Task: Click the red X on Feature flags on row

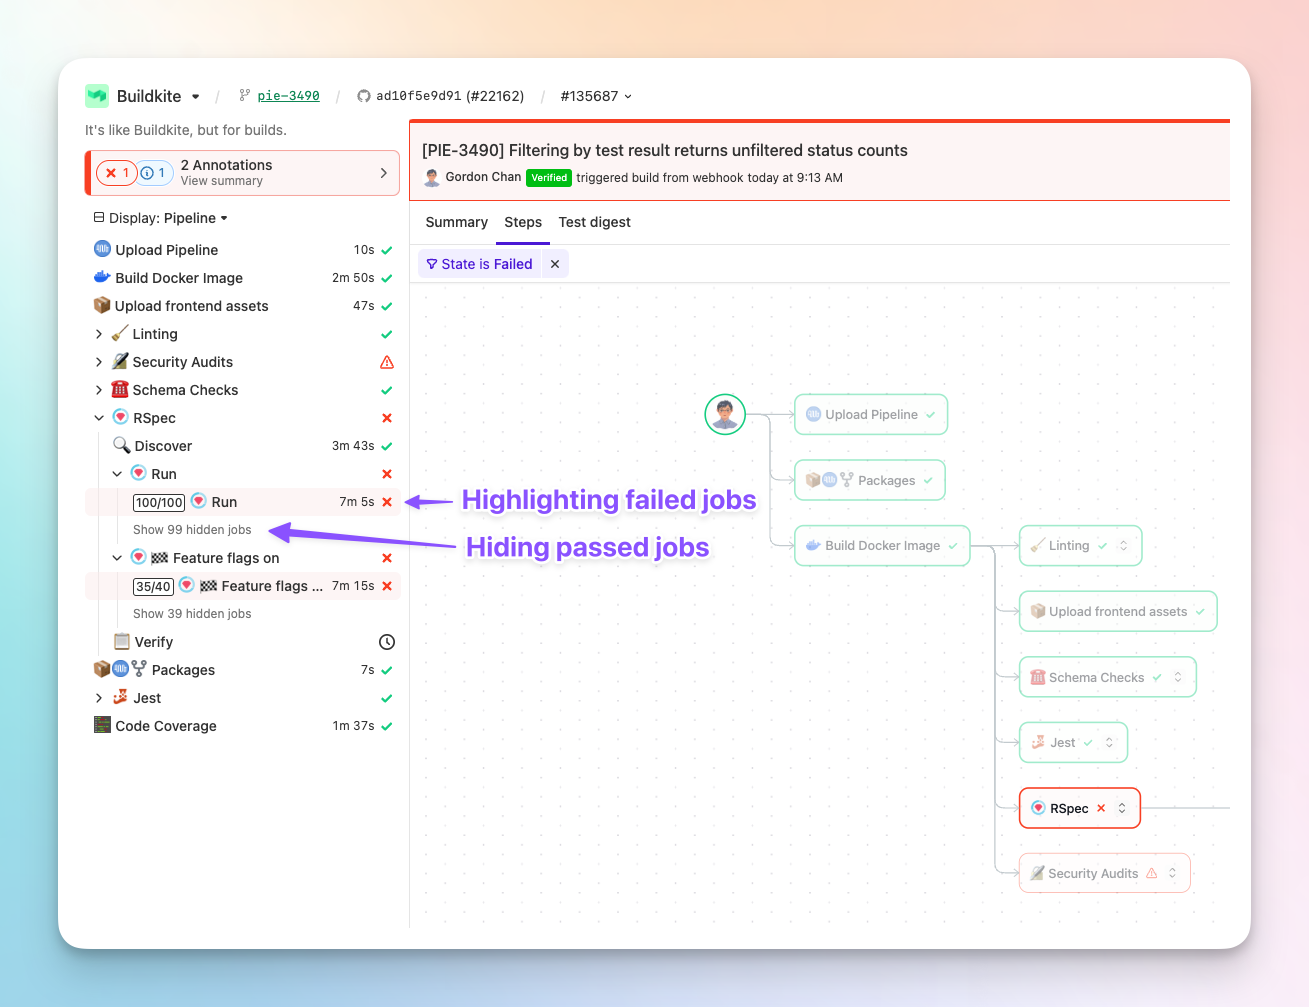Action: pyautogui.click(x=387, y=558)
